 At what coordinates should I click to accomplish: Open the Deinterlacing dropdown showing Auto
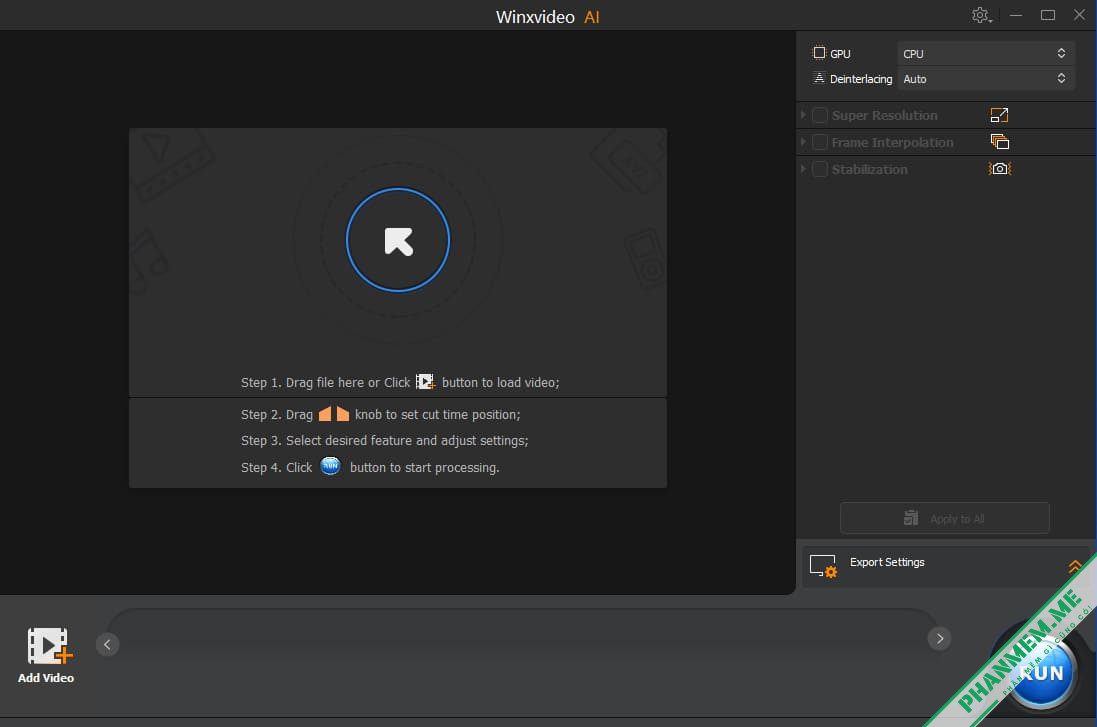click(x=985, y=79)
